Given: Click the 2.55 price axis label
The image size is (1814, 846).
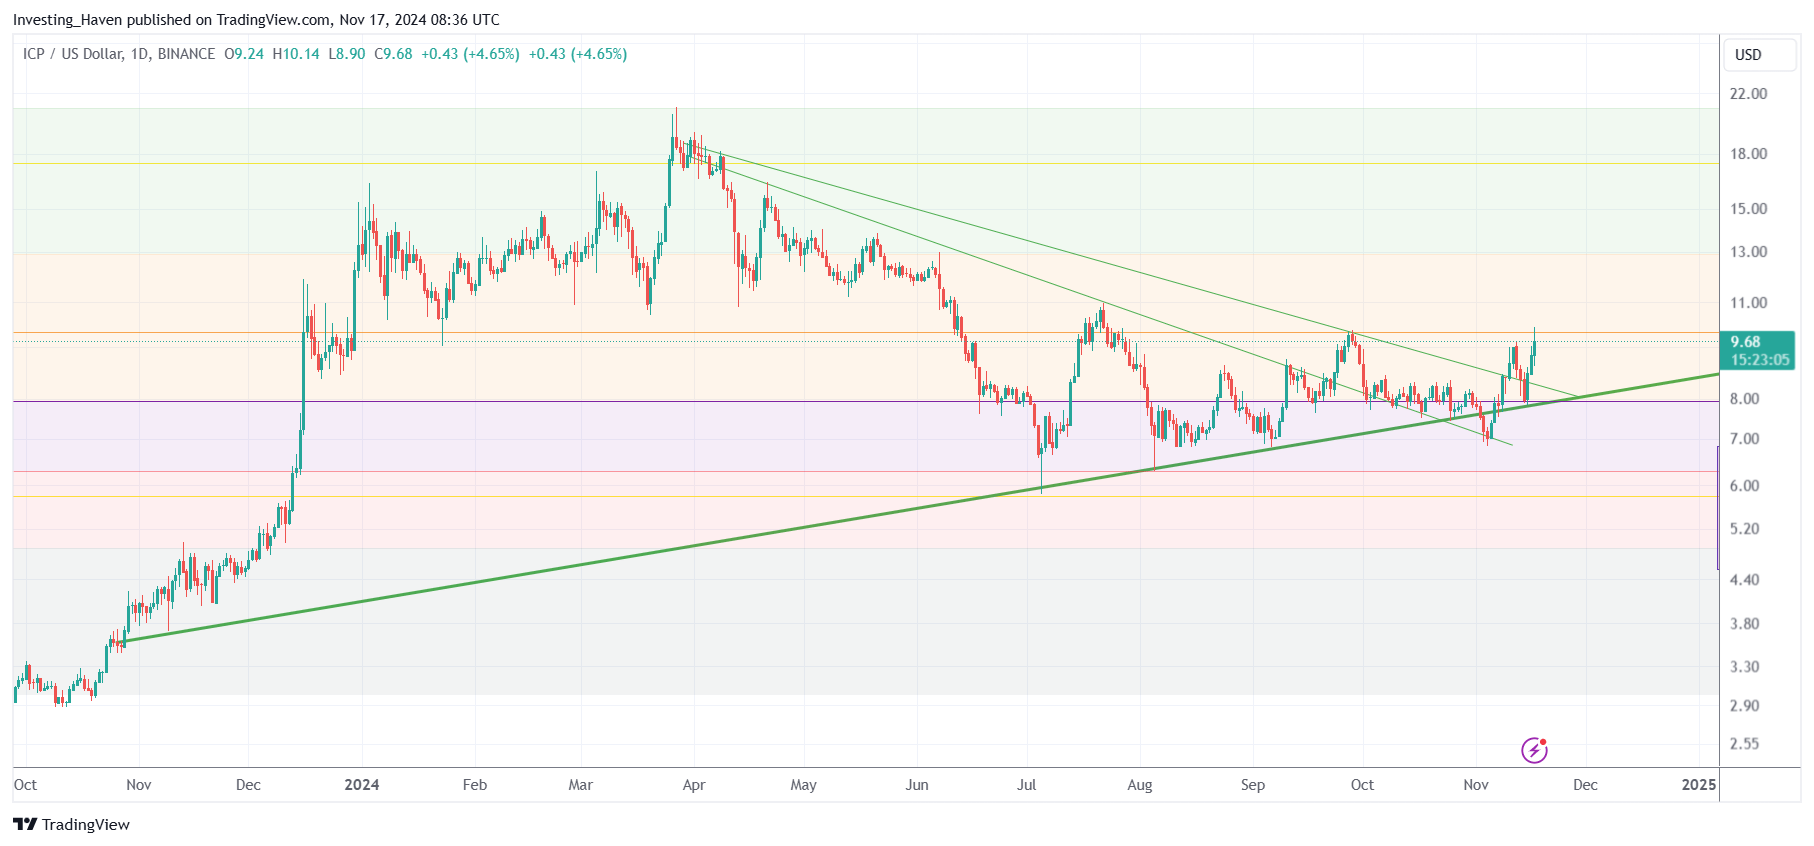Looking at the screenshot, I should pyautogui.click(x=1744, y=744).
